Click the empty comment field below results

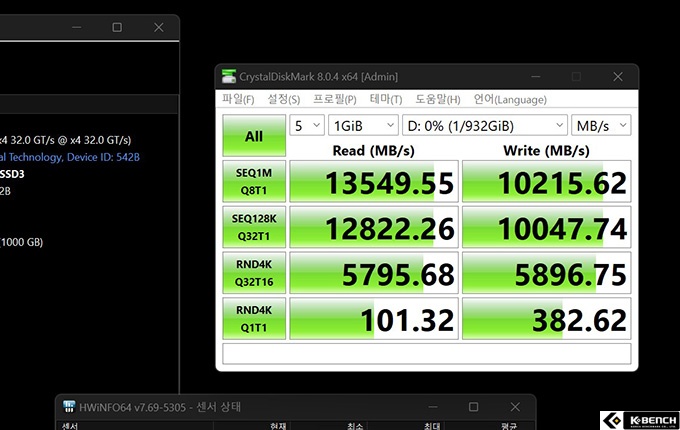tap(427, 354)
